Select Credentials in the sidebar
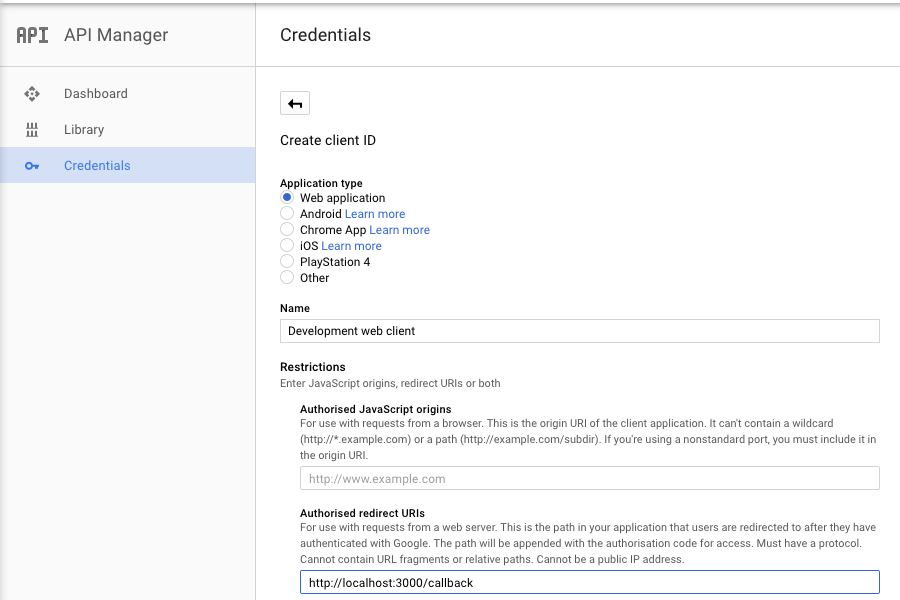The width and height of the screenshot is (900, 600). coord(97,165)
